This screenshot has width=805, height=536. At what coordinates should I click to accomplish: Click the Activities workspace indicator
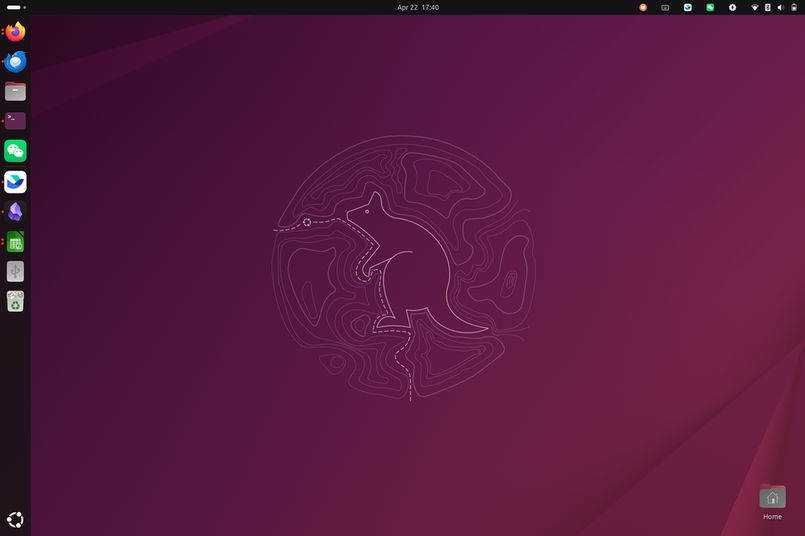(x=16, y=7)
